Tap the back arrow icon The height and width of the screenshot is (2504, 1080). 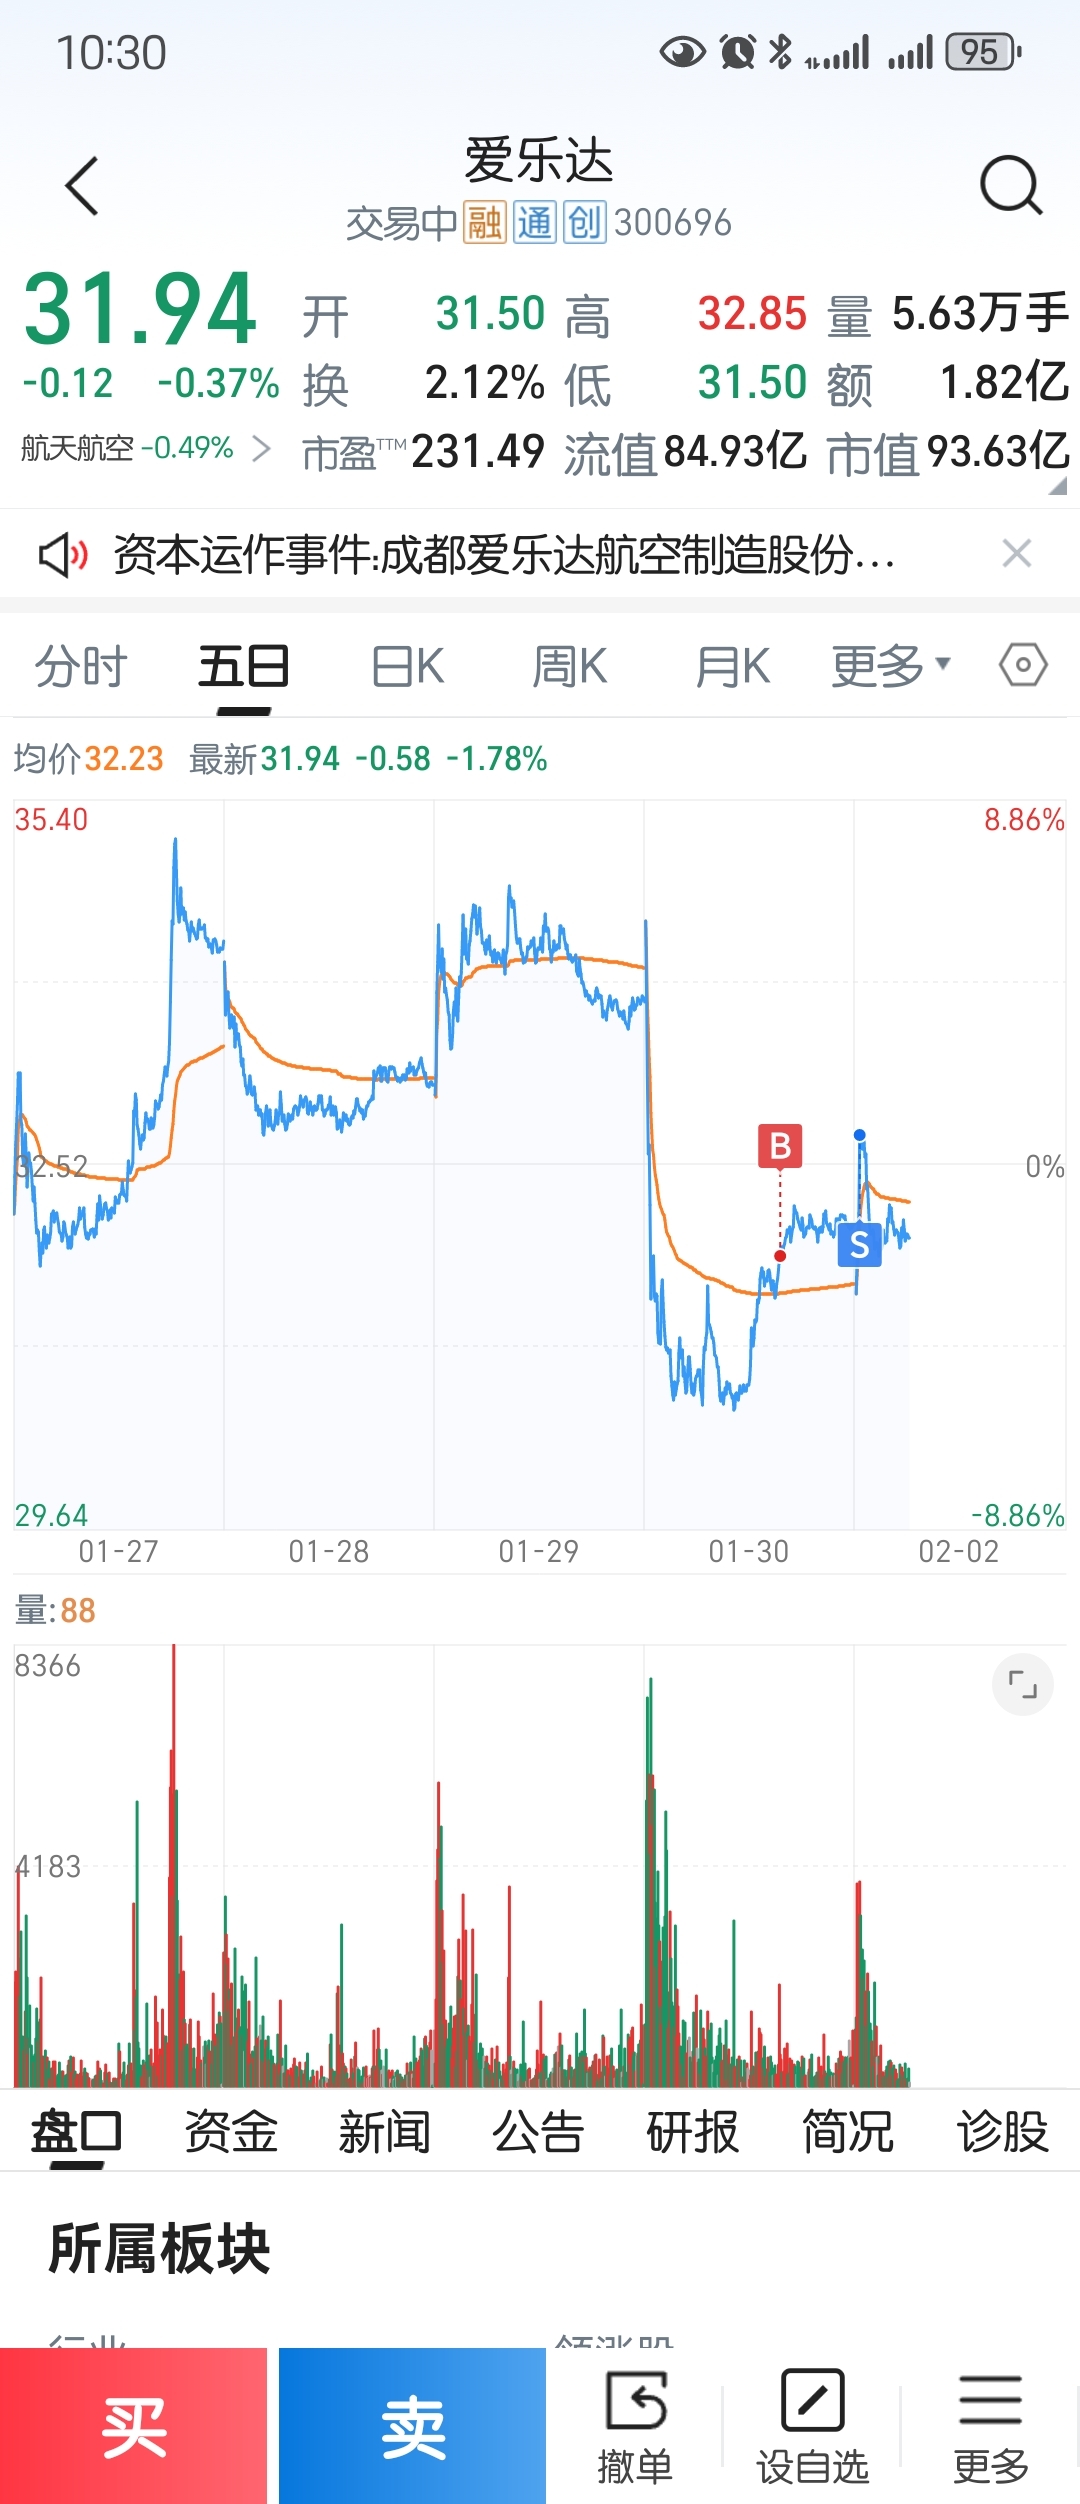(83, 186)
